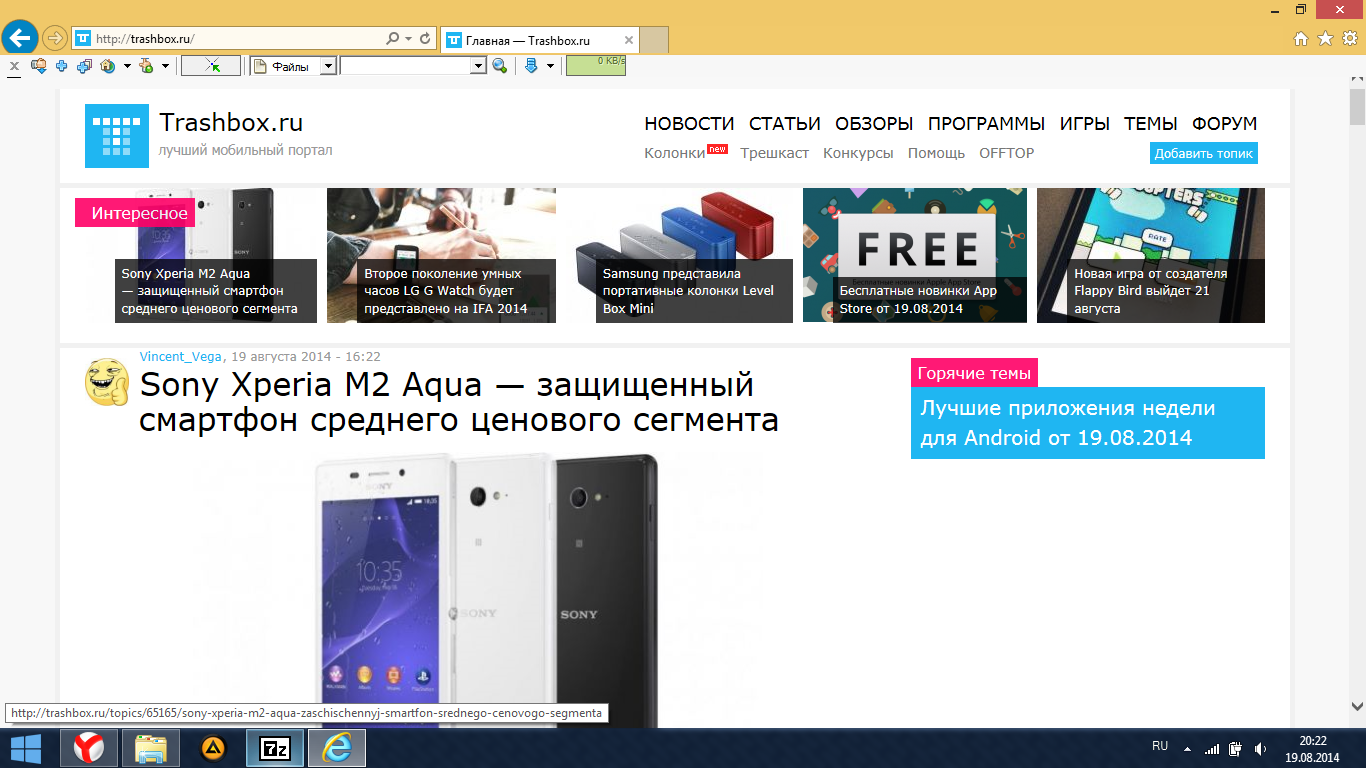This screenshot has width=1366, height=768.
Task: Click the RU language indicator in taskbar
Action: point(1160,746)
